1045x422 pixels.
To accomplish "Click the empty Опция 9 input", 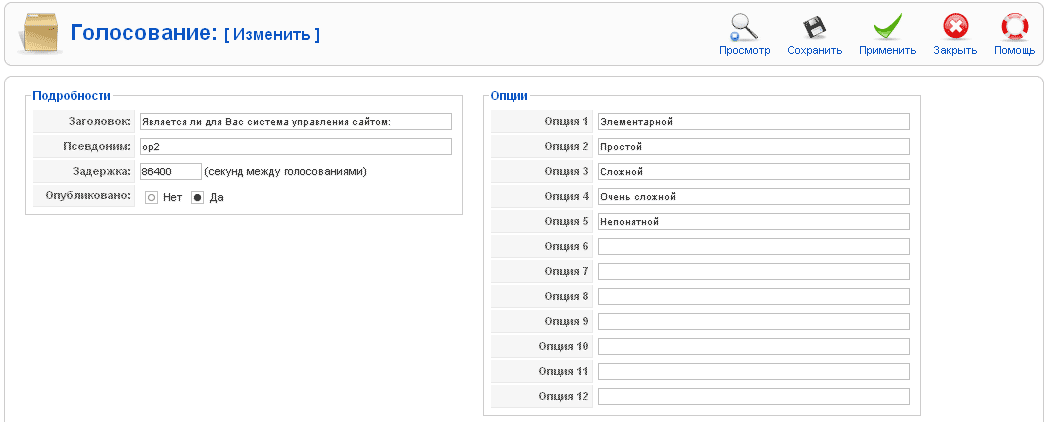I will click(x=753, y=322).
